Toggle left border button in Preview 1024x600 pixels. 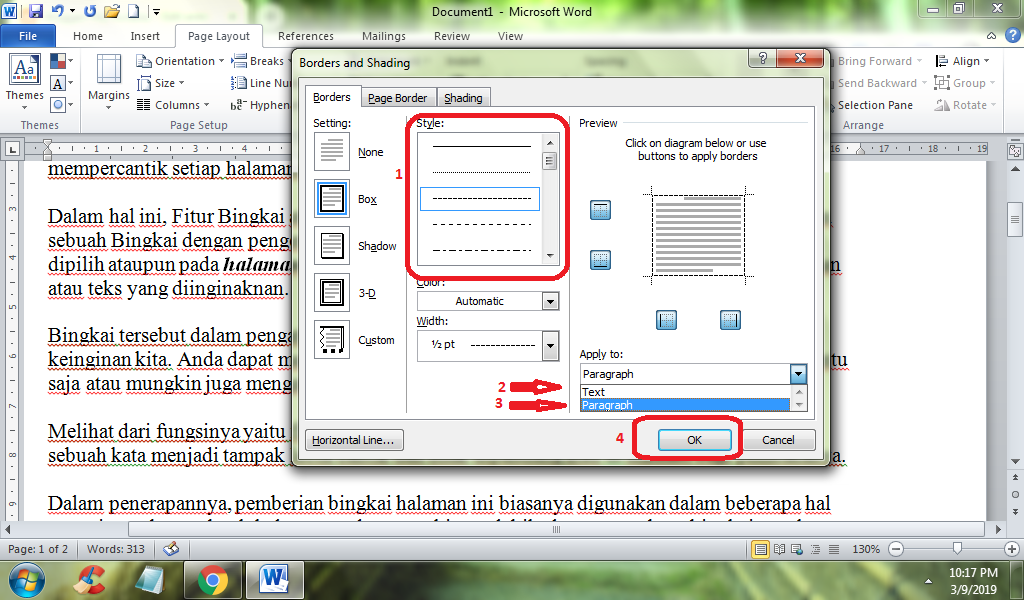(x=666, y=320)
